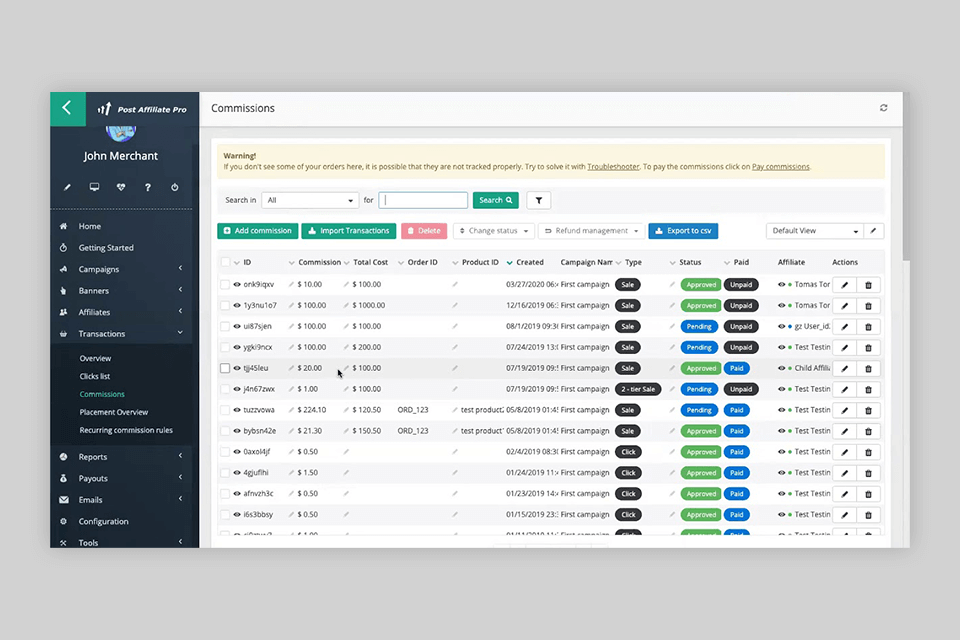960x640 pixels.
Task: Select checkbox for row tuzzvowa
Action: tap(225, 410)
